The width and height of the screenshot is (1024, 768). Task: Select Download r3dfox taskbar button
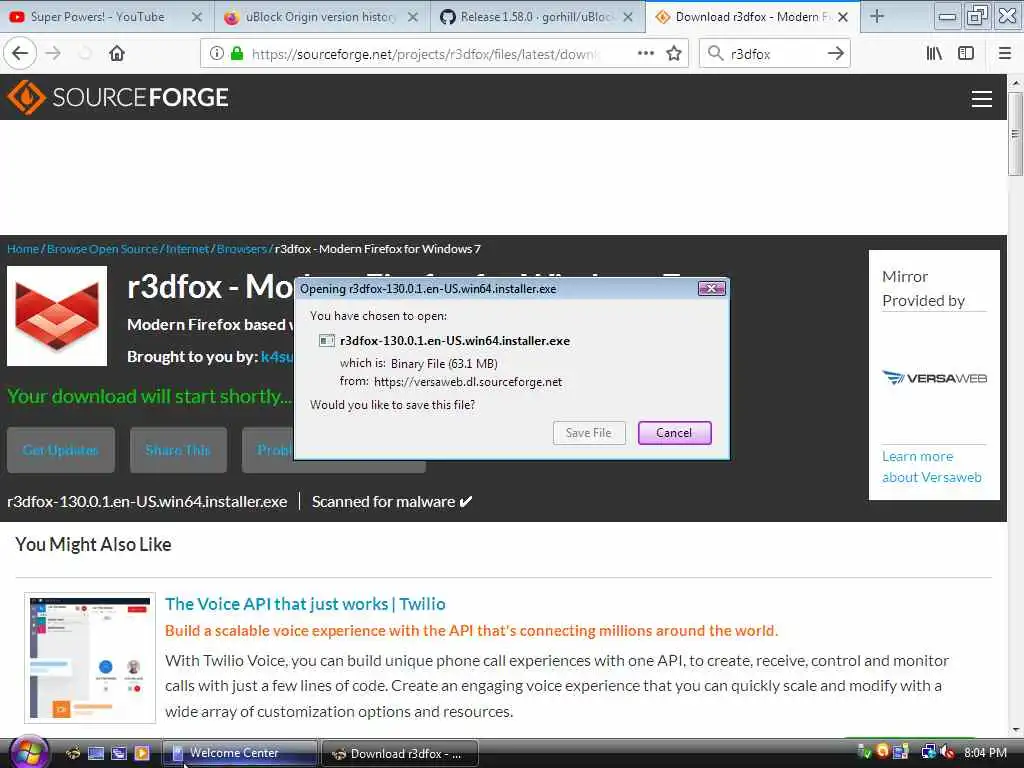point(400,754)
